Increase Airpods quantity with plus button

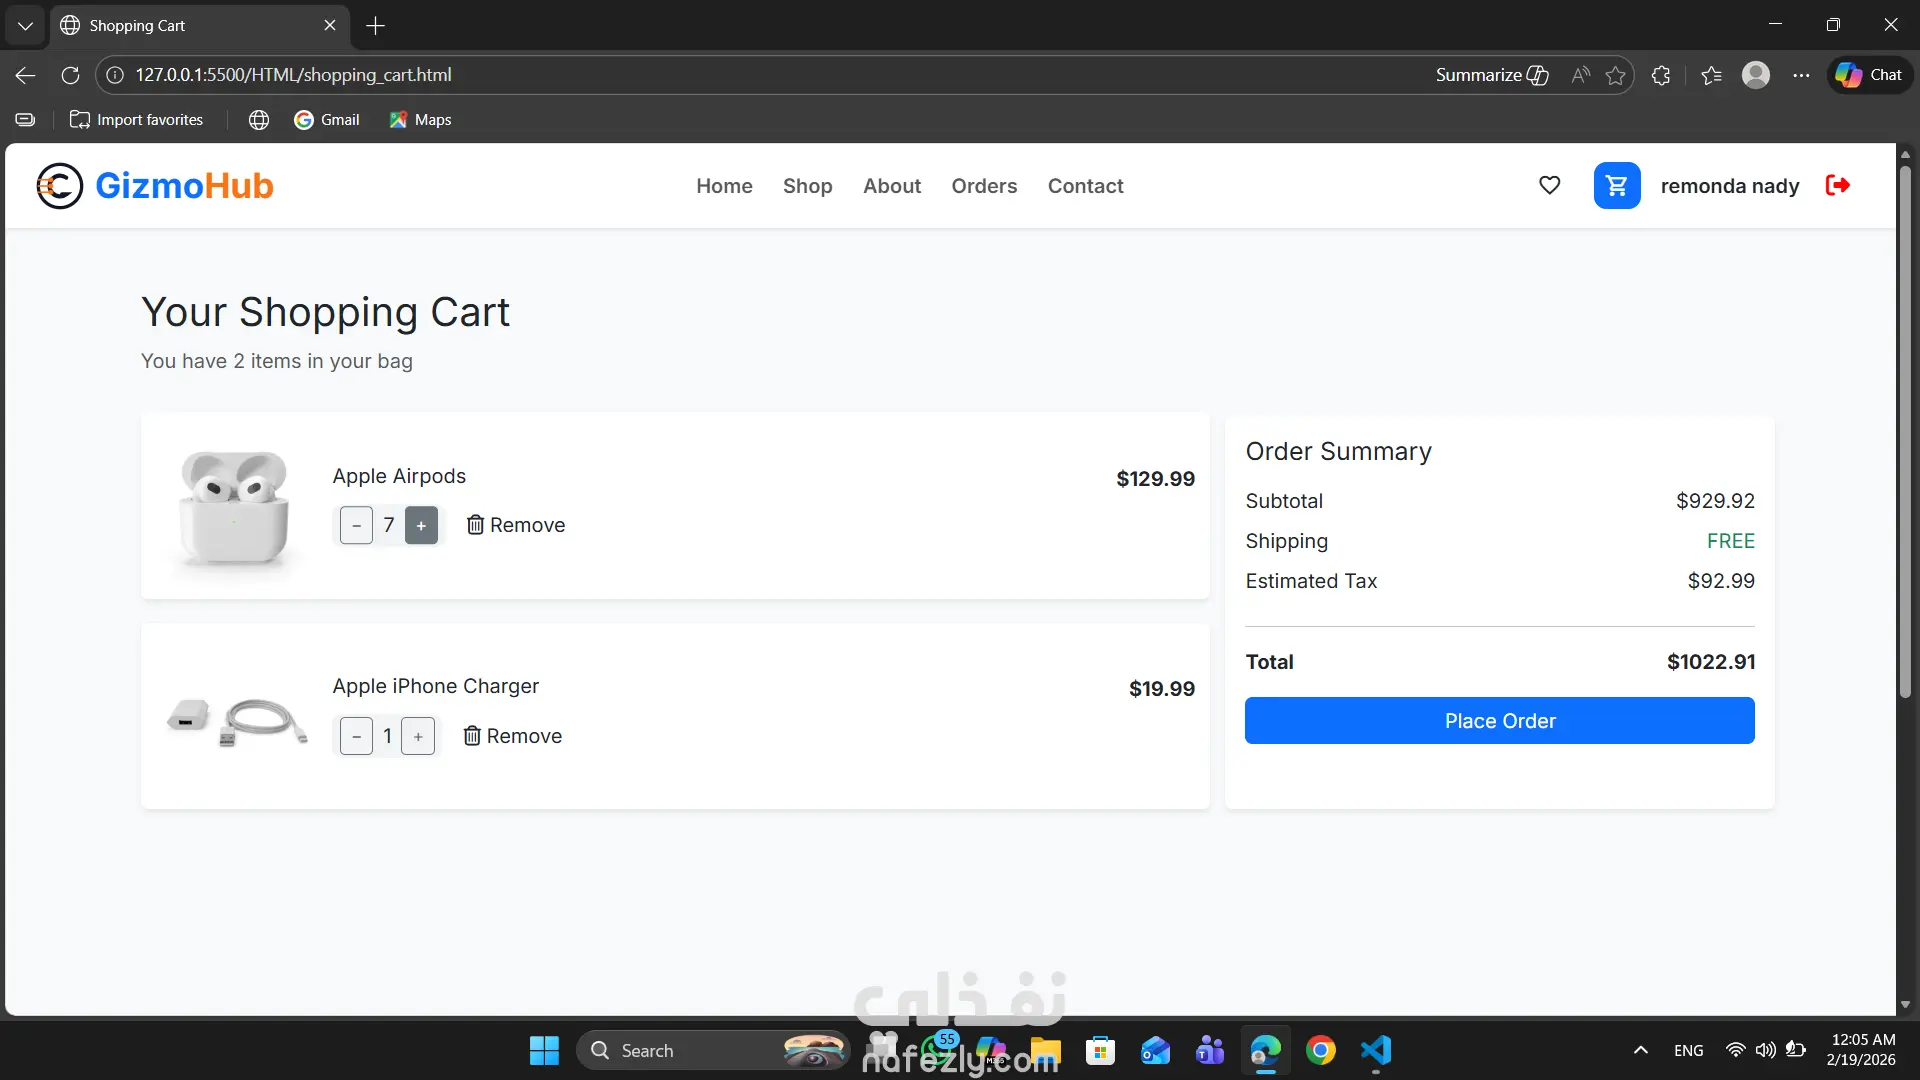coord(421,525)
